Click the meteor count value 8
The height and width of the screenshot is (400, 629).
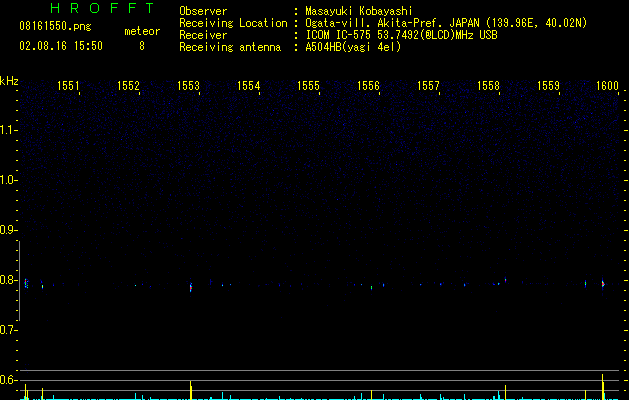click(142, 46)
